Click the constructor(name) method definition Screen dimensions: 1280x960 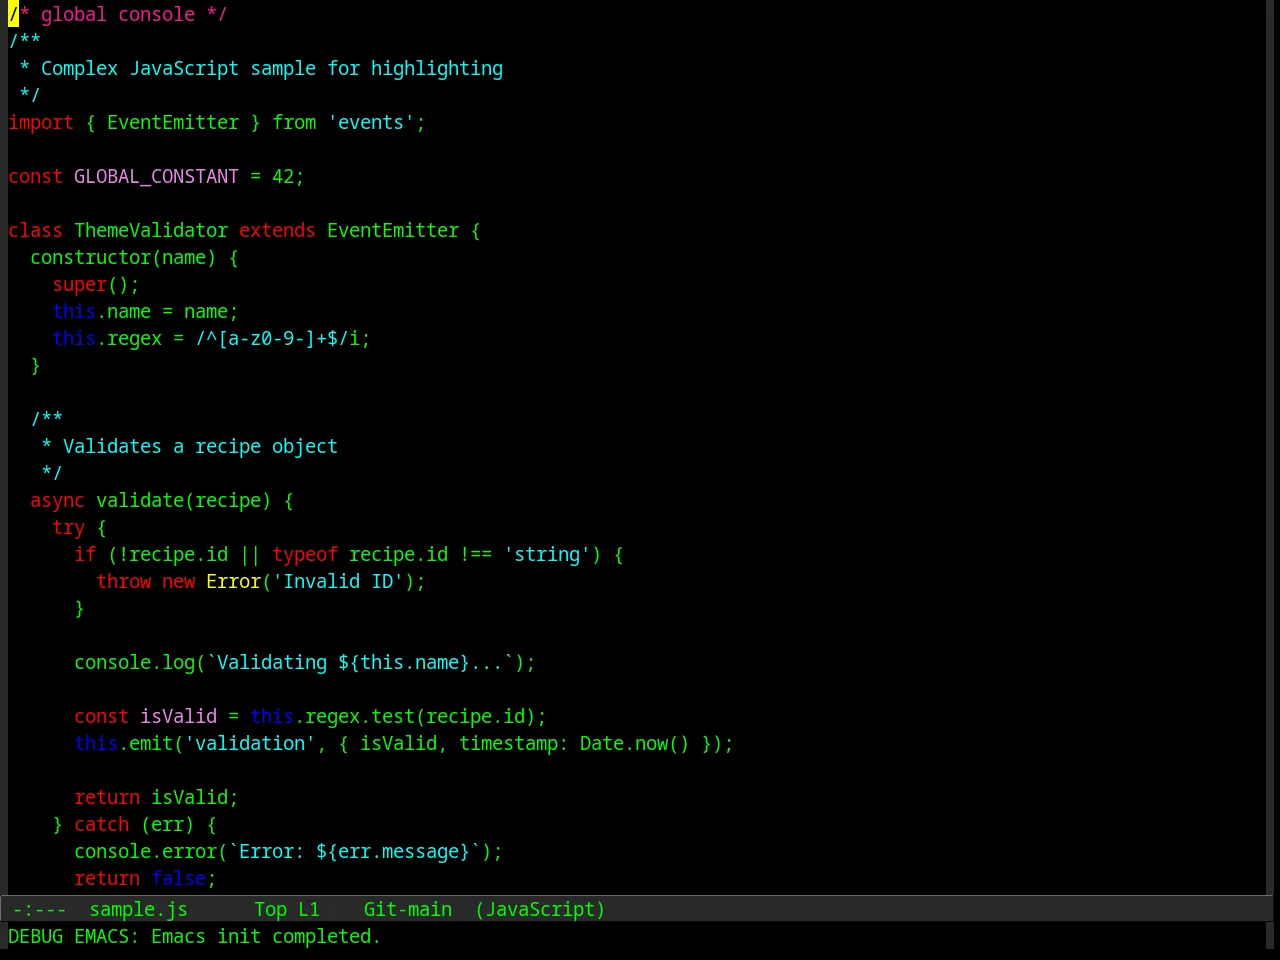123,258
